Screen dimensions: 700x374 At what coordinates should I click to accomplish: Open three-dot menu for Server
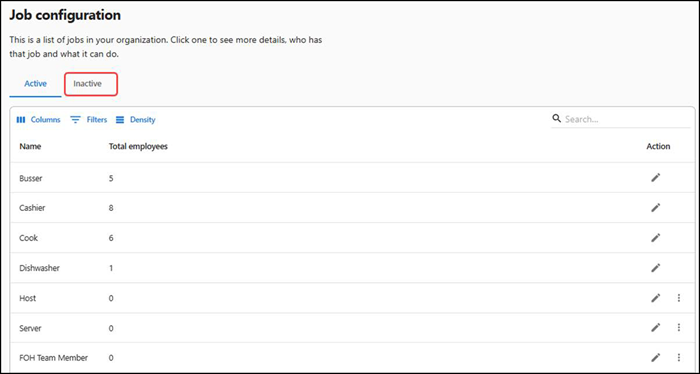point(679,328)
